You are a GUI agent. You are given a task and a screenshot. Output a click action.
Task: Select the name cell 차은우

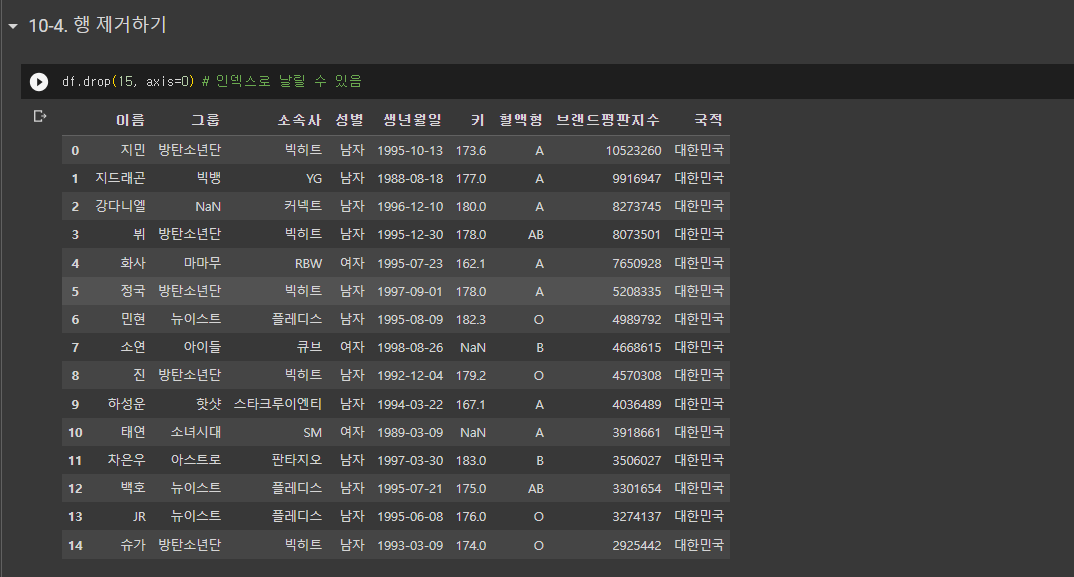126,461
